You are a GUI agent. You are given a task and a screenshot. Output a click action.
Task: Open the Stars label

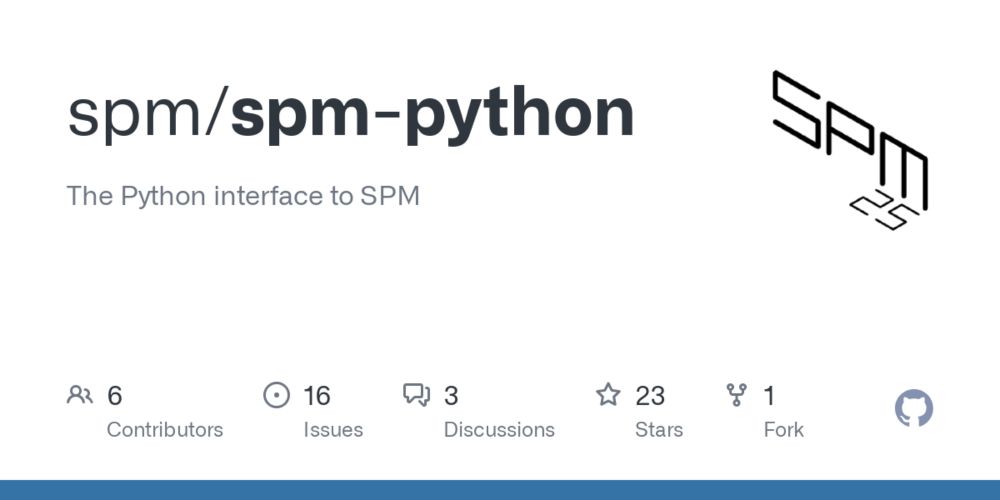click(659, 430)
